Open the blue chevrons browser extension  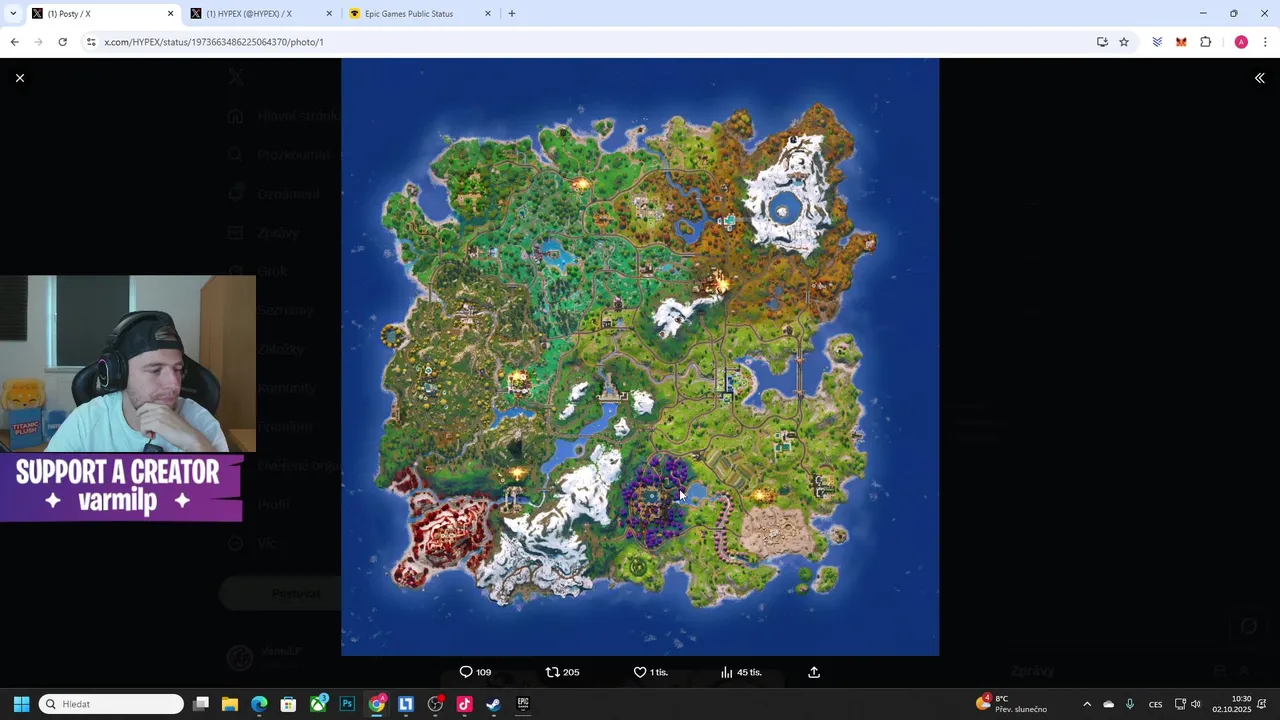(x=1157, y=42)
